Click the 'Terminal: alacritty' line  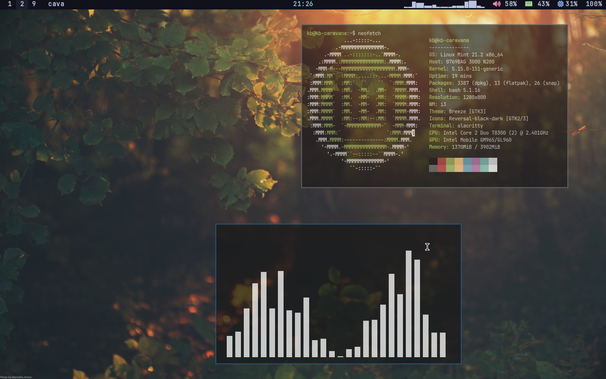coord(456,126)
